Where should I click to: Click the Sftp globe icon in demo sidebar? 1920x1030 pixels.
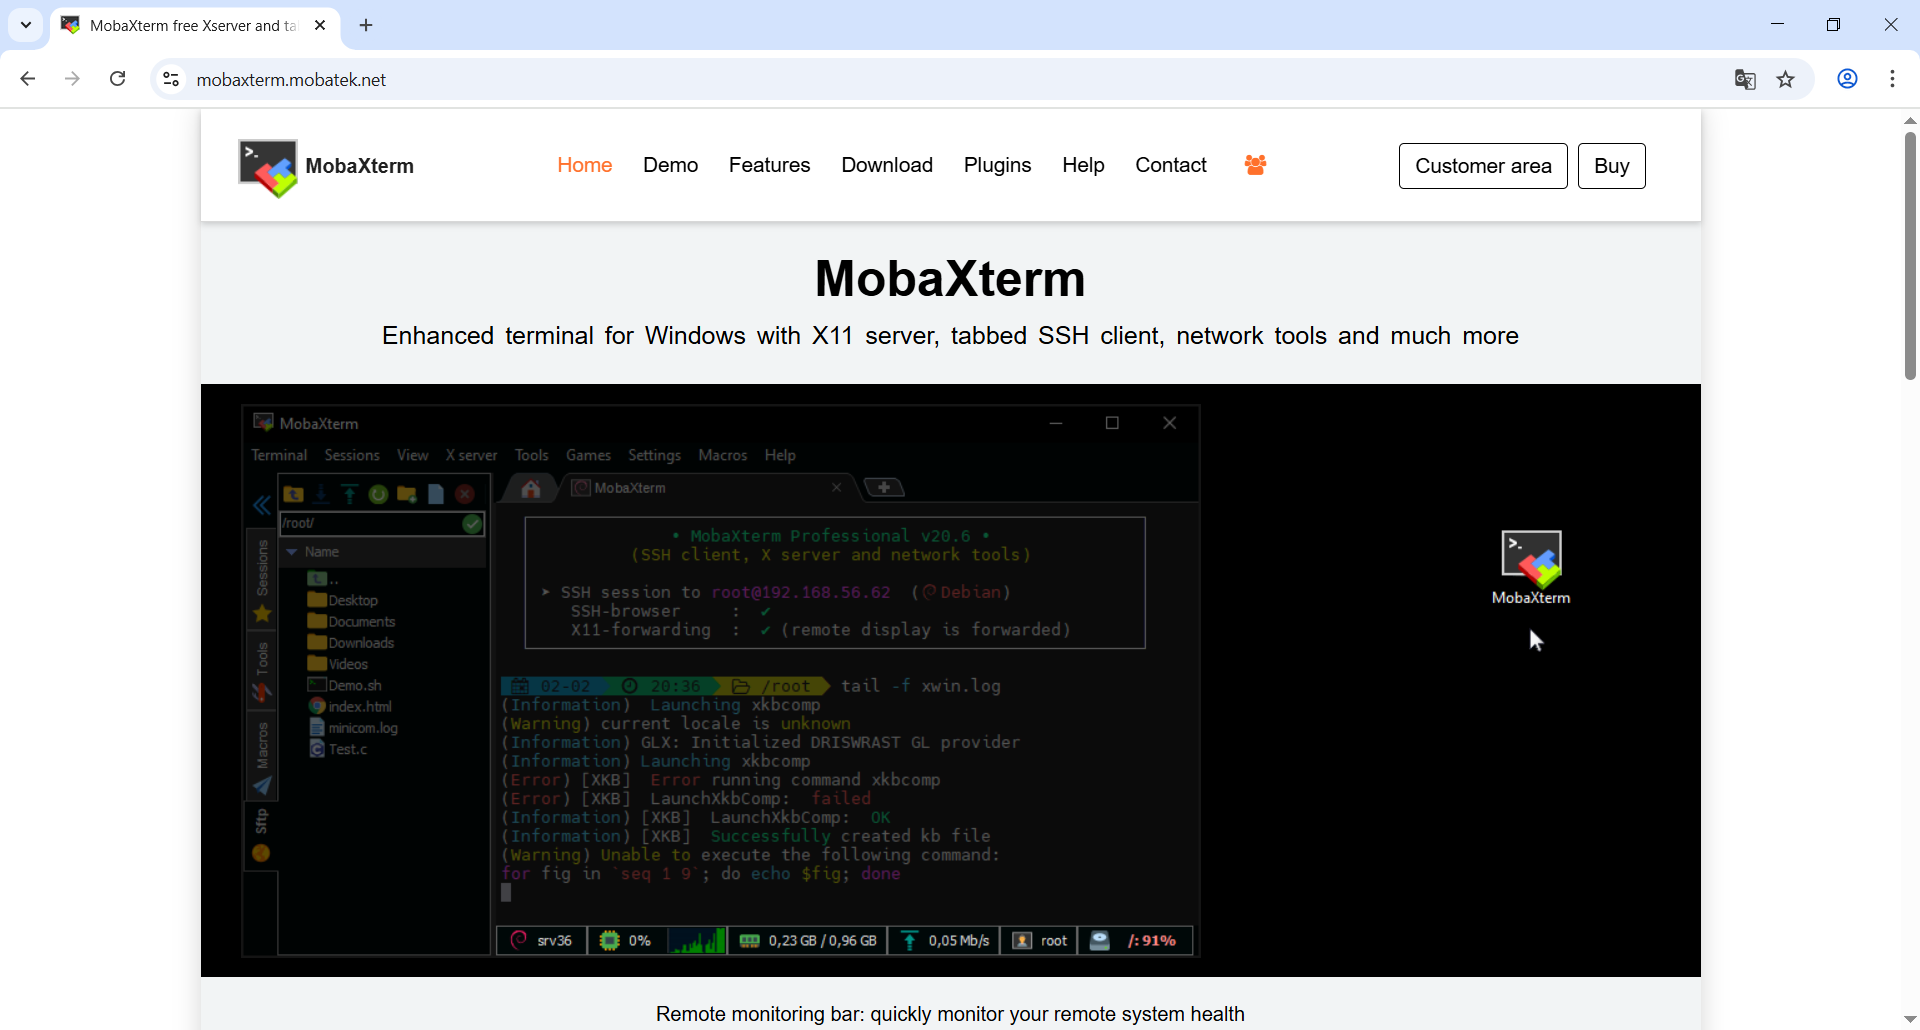[261, 853]
